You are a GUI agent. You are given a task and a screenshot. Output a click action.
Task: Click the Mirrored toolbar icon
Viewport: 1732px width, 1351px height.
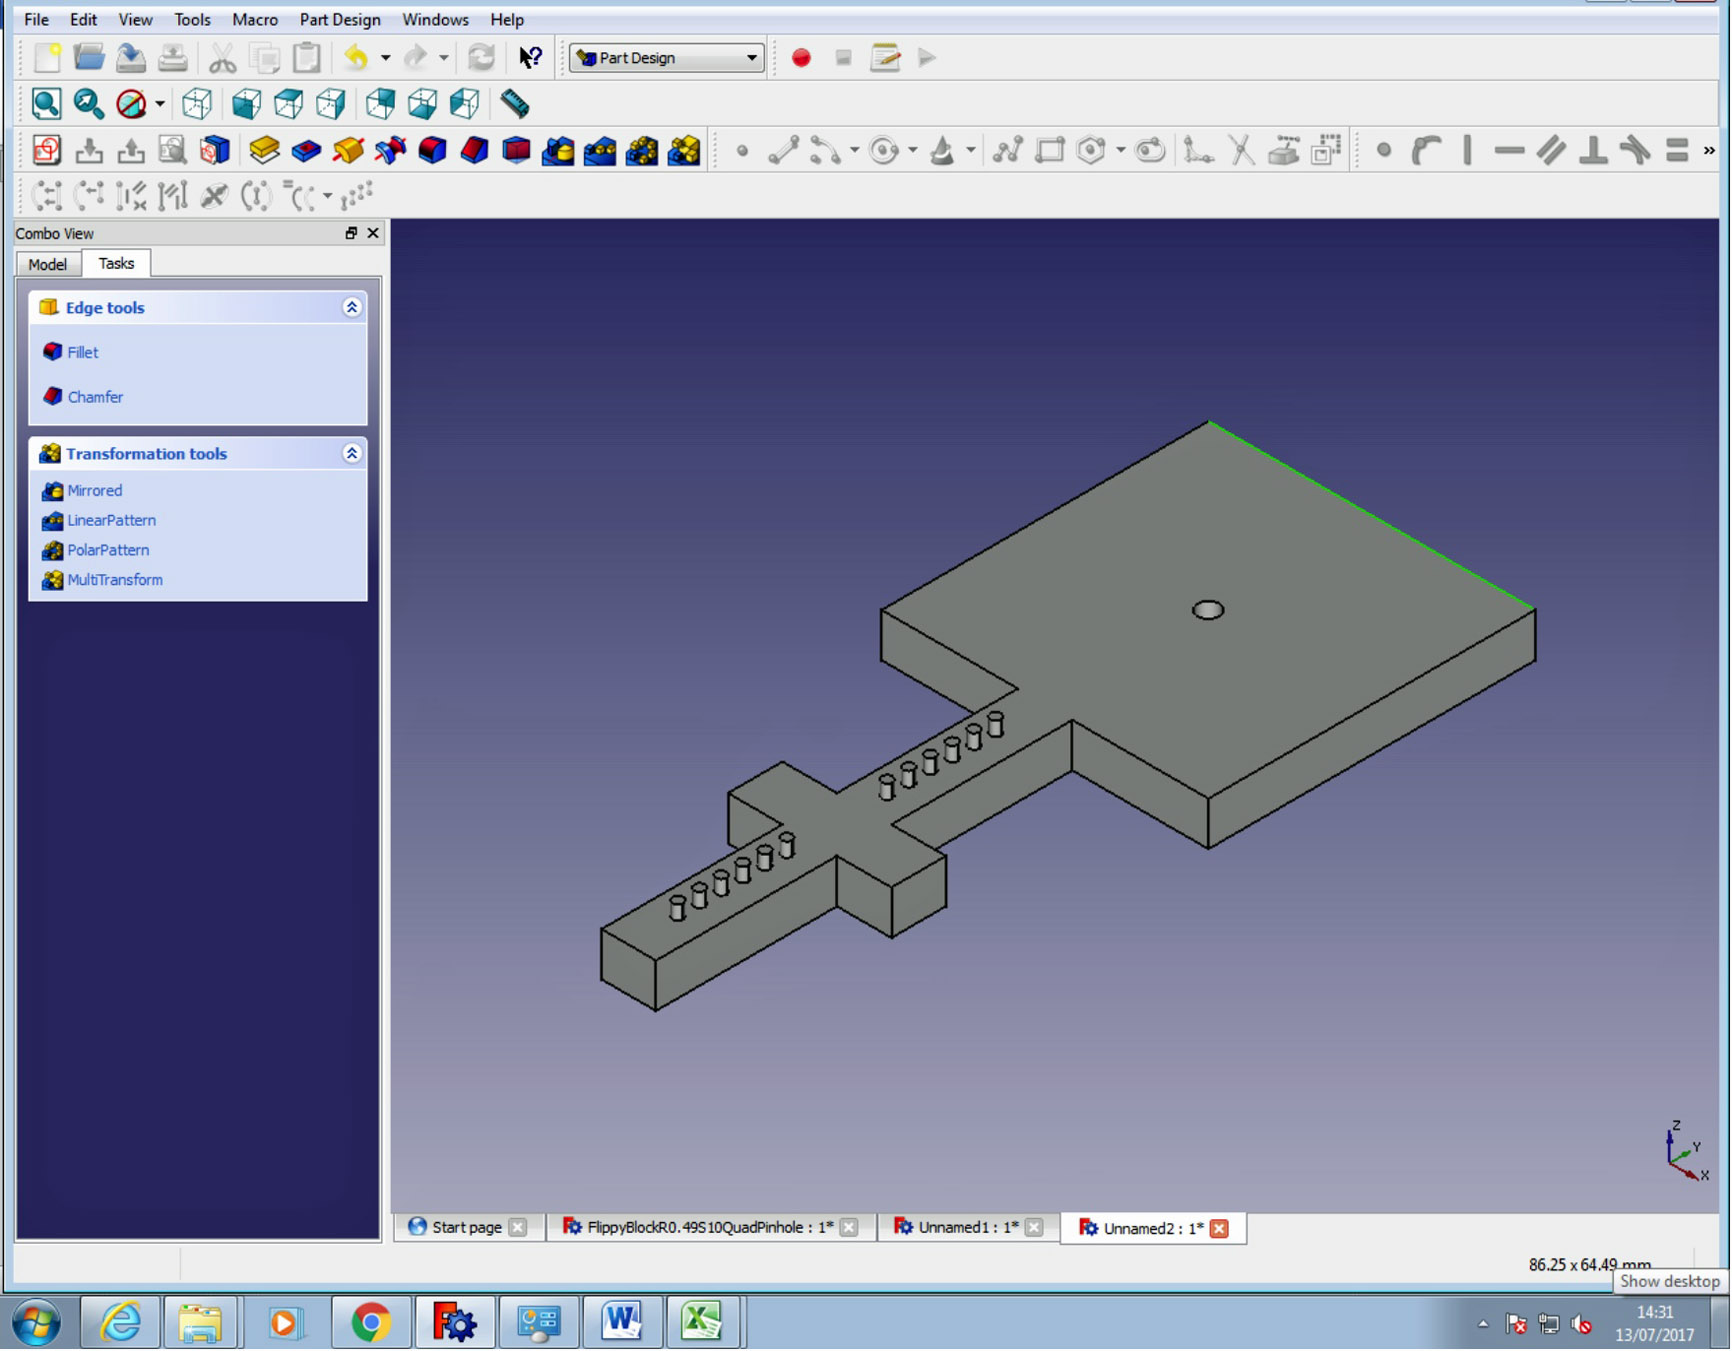(x=558, y=150)
